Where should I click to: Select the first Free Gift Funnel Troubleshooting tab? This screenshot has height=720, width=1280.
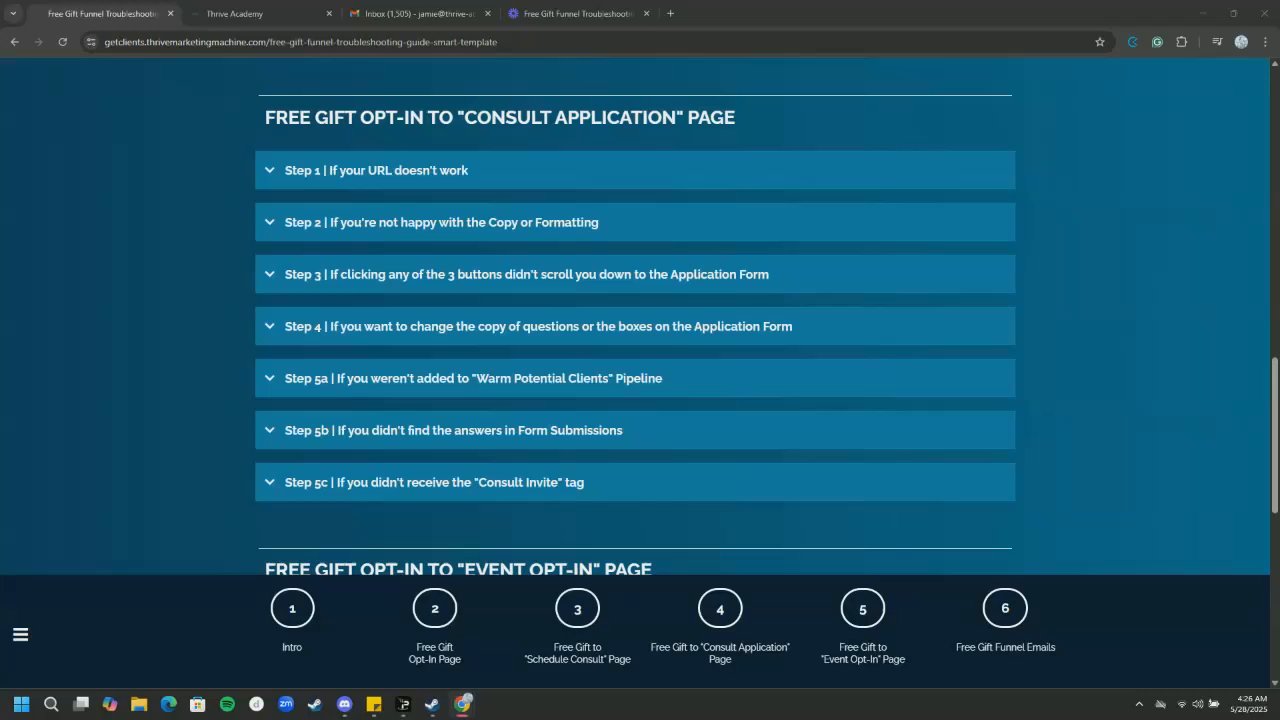click(102, 13)
